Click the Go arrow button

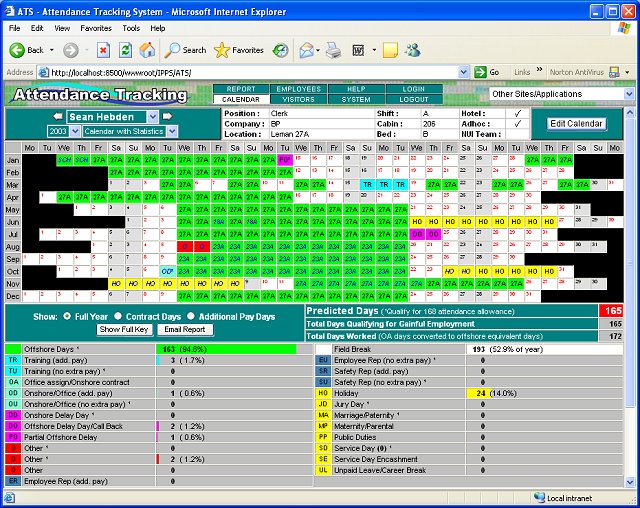[480, 72]
